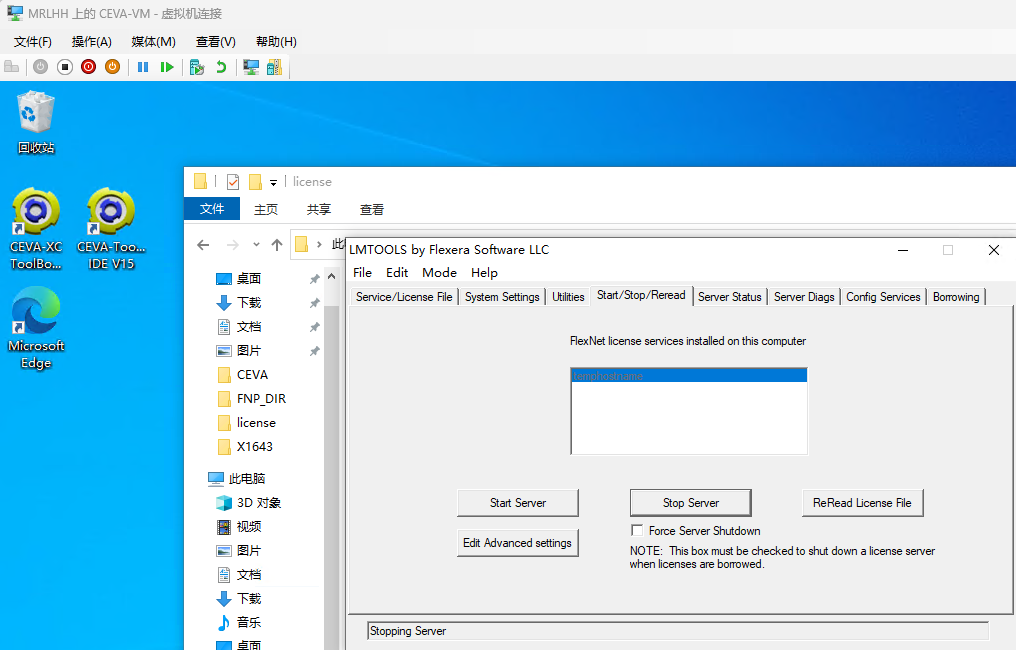Select the CEVA folder in navigation pane

click(x=252, y=375)
